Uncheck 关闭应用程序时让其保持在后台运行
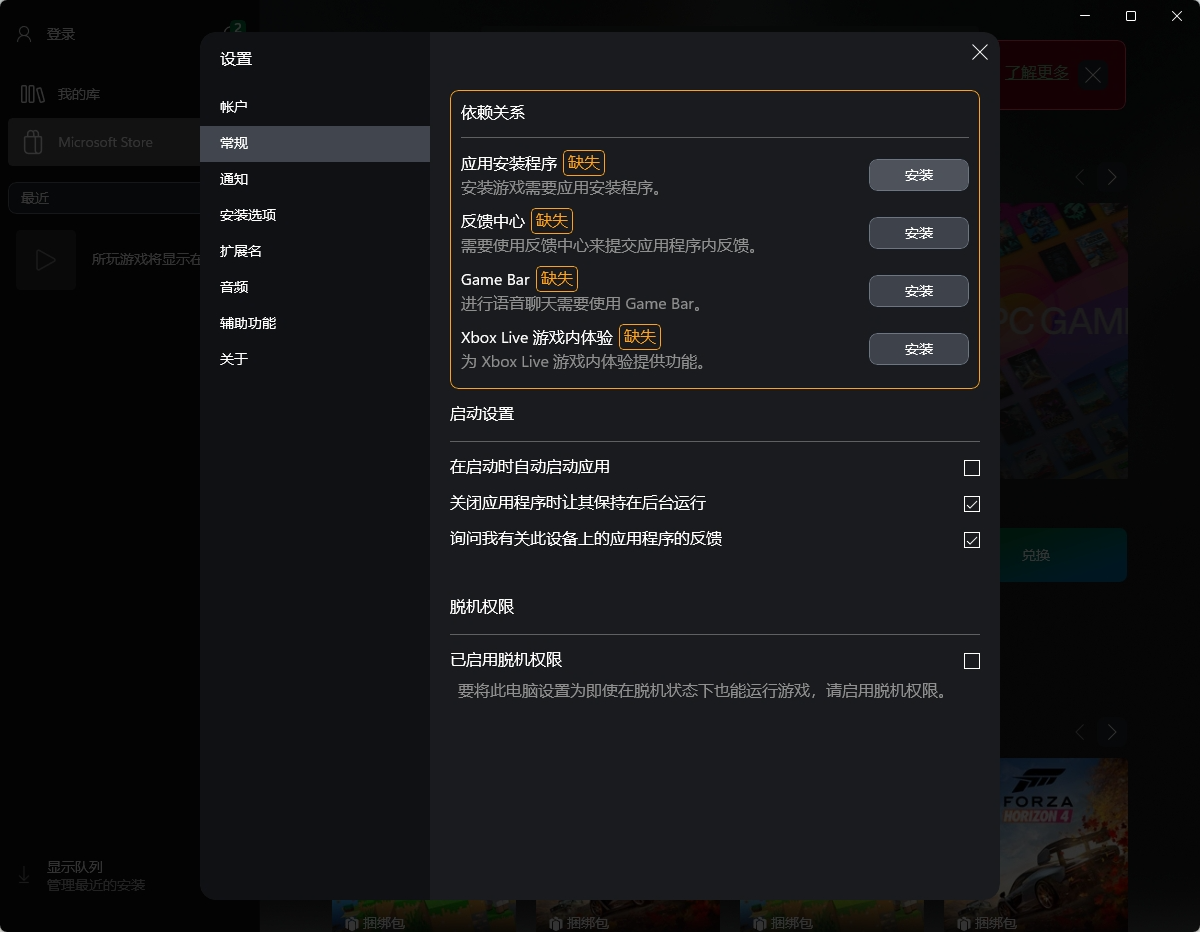Viewport: 1200px width, 932px height. tap(971, 504)
